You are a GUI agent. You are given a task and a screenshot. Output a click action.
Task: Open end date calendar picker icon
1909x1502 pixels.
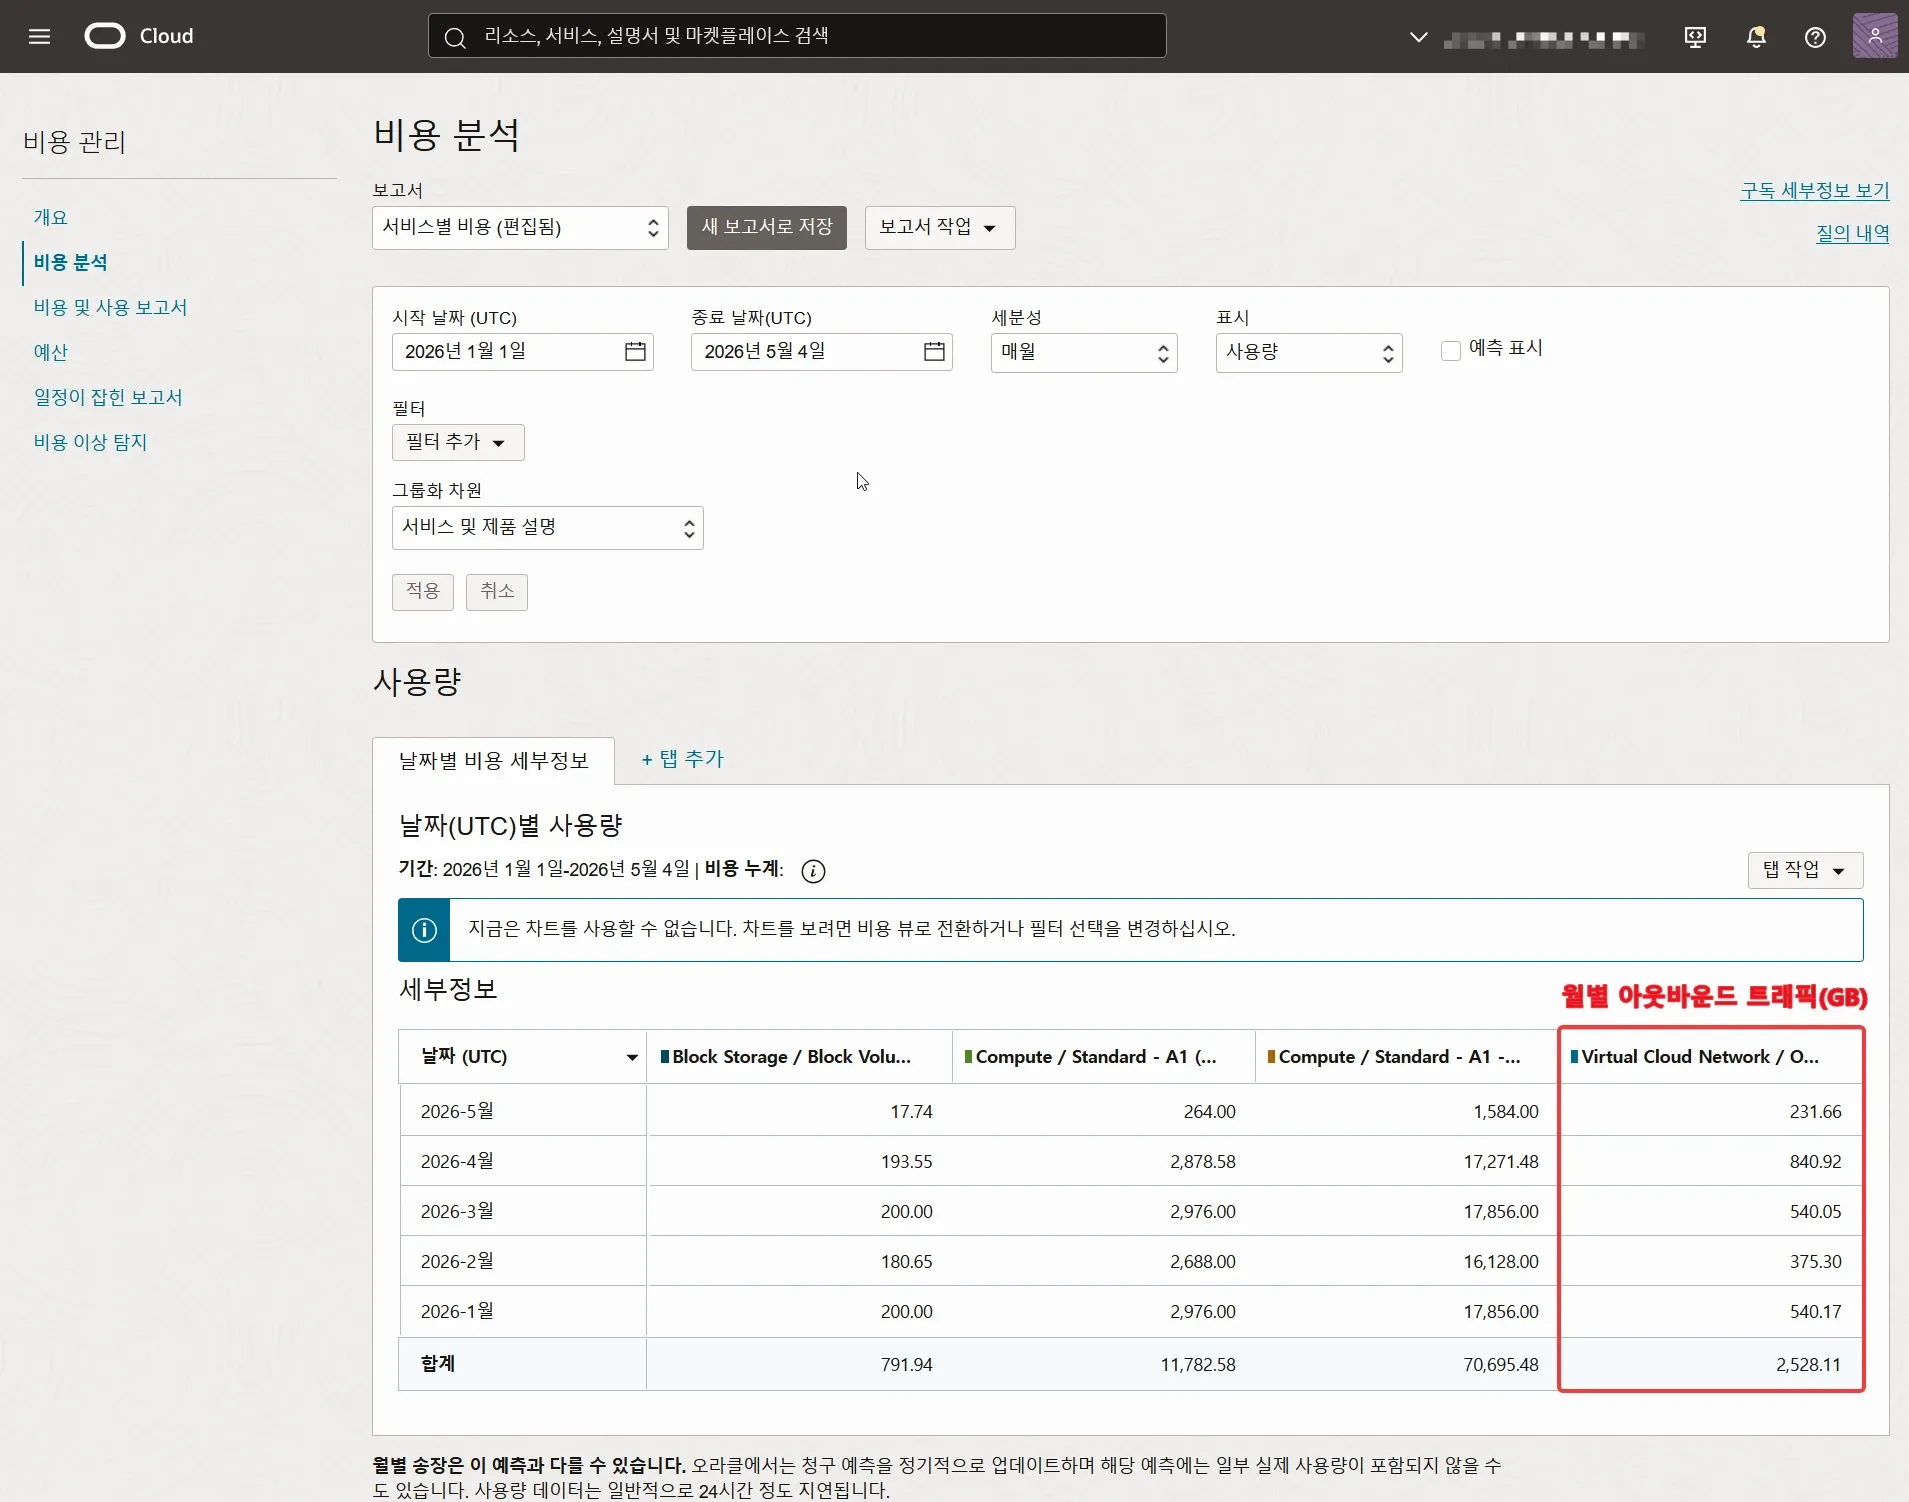pyautogui.click(x=934, y=351)
